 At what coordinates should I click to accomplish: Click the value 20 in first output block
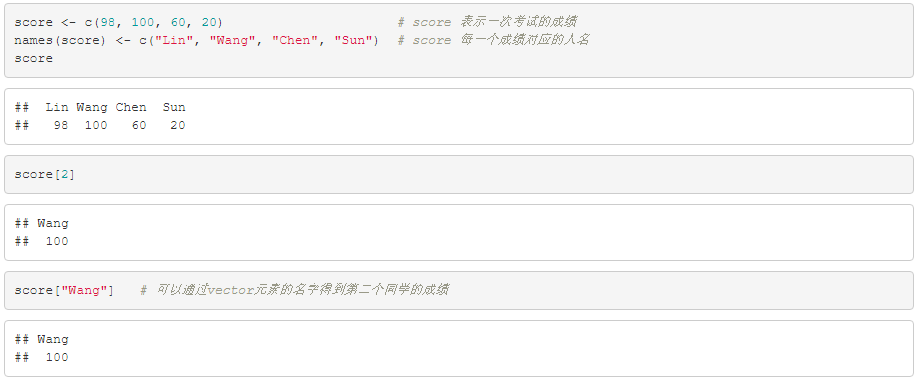pos(178,125)
